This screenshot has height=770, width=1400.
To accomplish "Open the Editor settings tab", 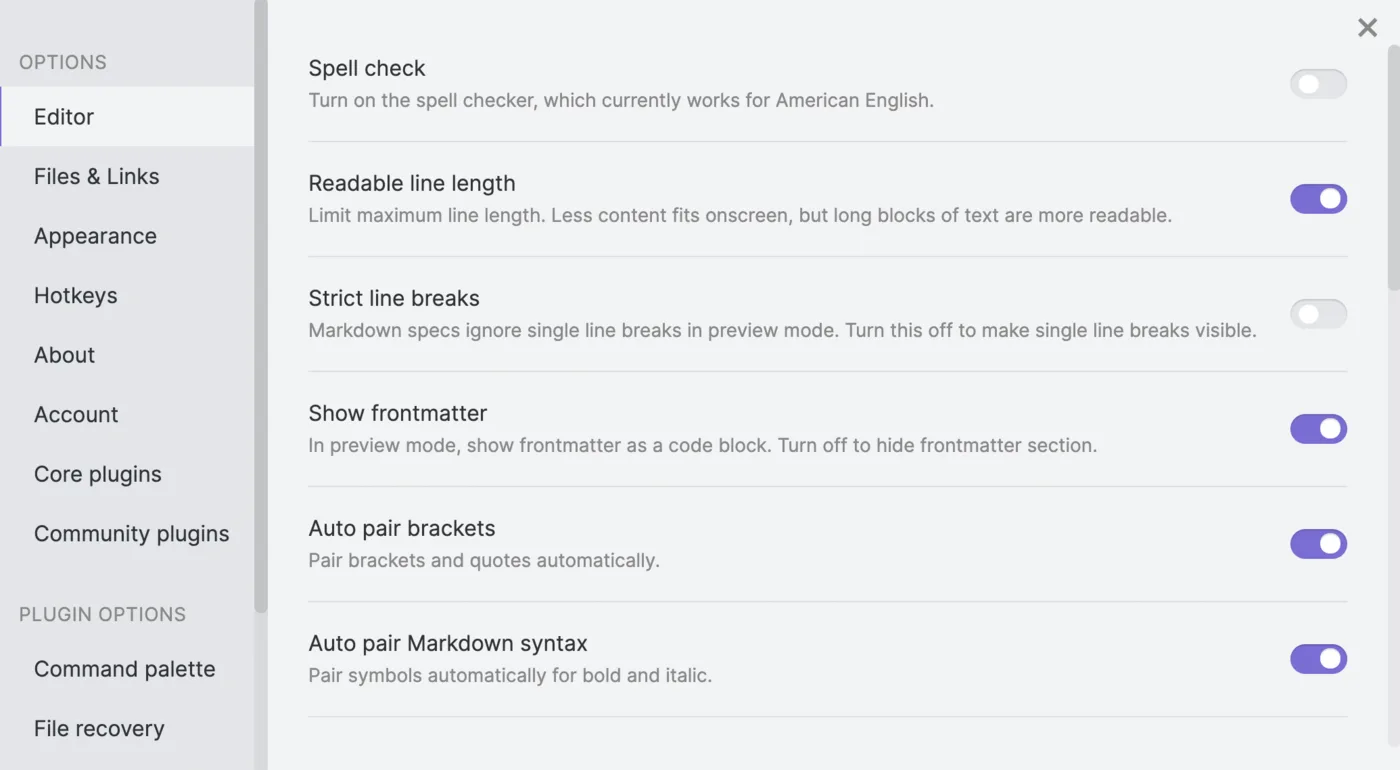I will tap(64, 117).
